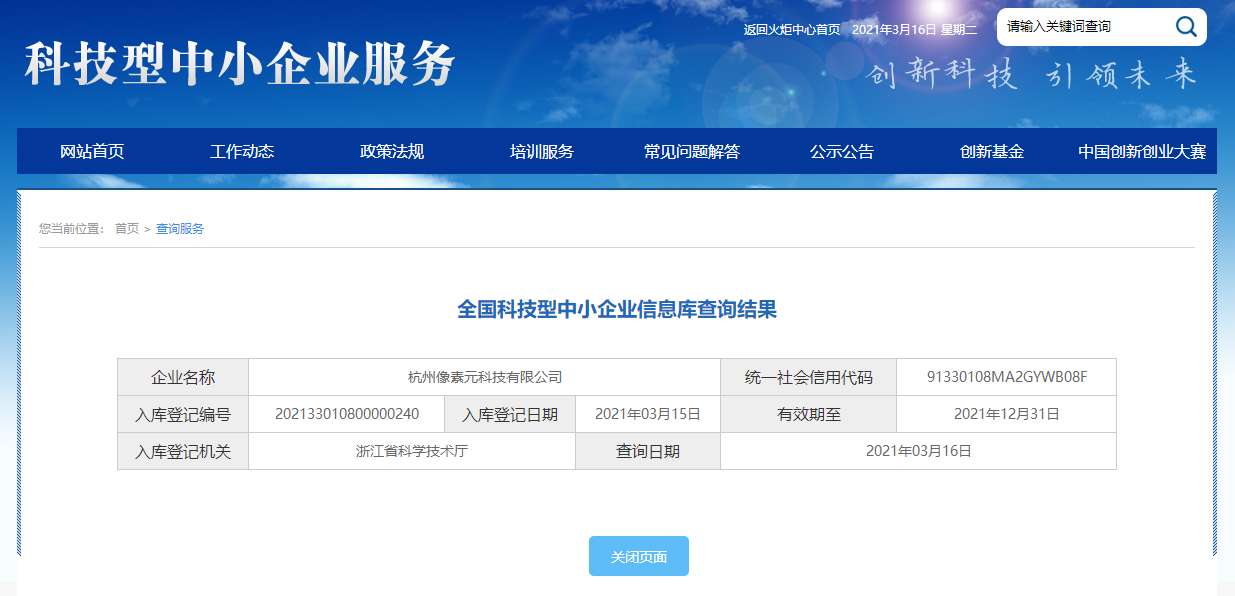Click the 入库登记机关 label cell
1235x596 pixels.
pyautogui.click(x=183, y=451)
